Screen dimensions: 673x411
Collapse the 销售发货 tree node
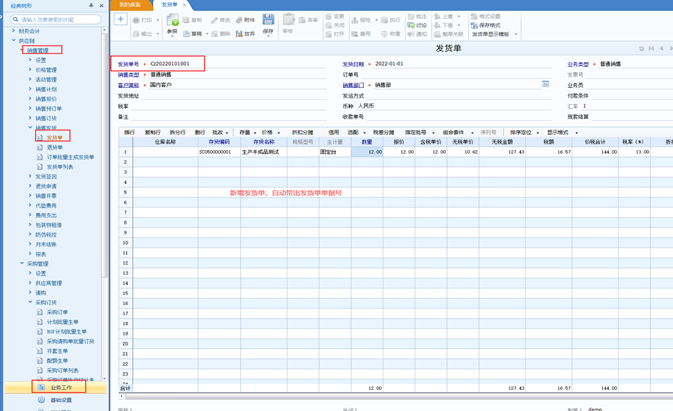coord(30,127)
